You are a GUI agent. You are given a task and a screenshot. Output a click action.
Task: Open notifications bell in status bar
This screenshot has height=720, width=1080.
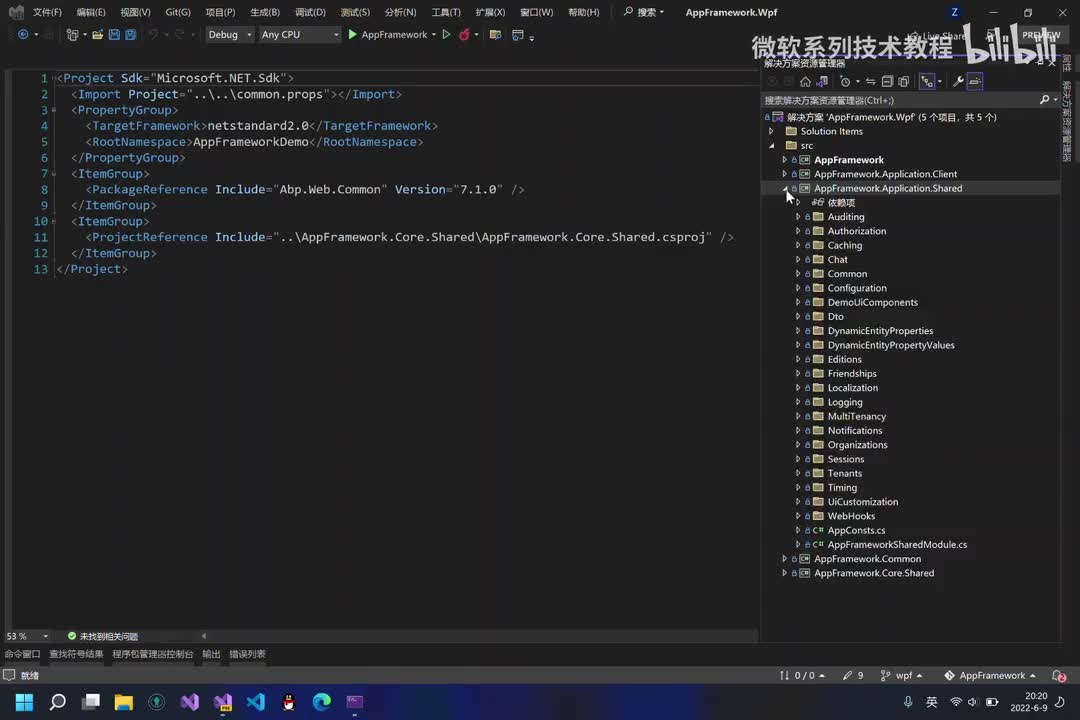coord(1059,675)
